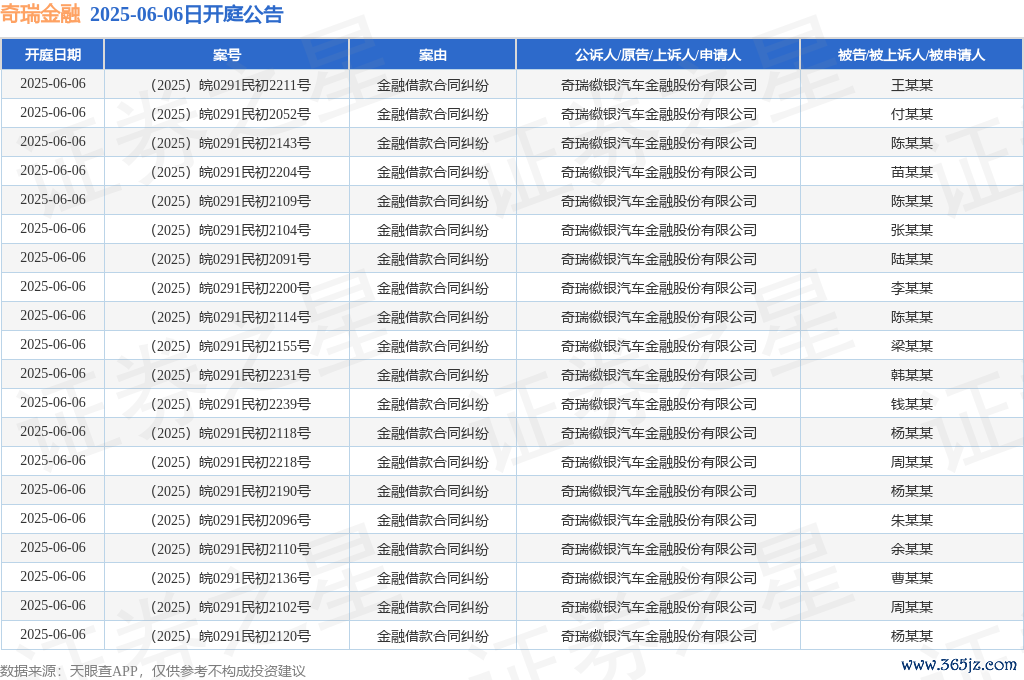The image size is (1024, 680).
Task: Select case number 皖0291民初2211号
Action: [231, 85]
